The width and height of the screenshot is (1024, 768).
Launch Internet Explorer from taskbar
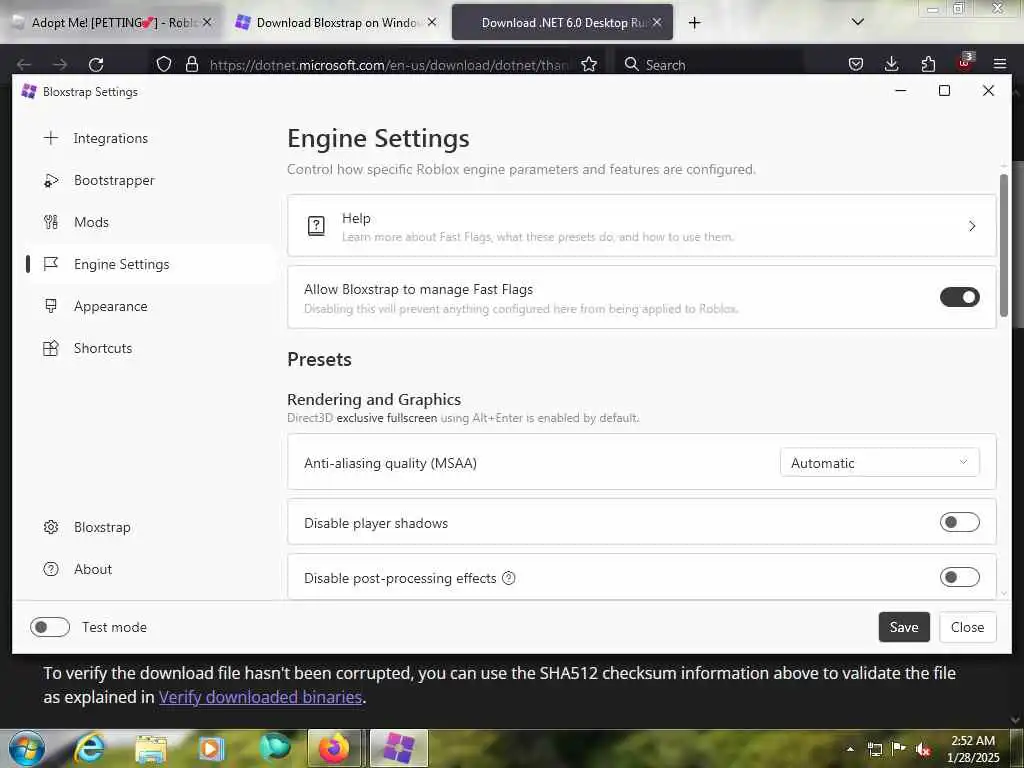[x=89, y=748]
